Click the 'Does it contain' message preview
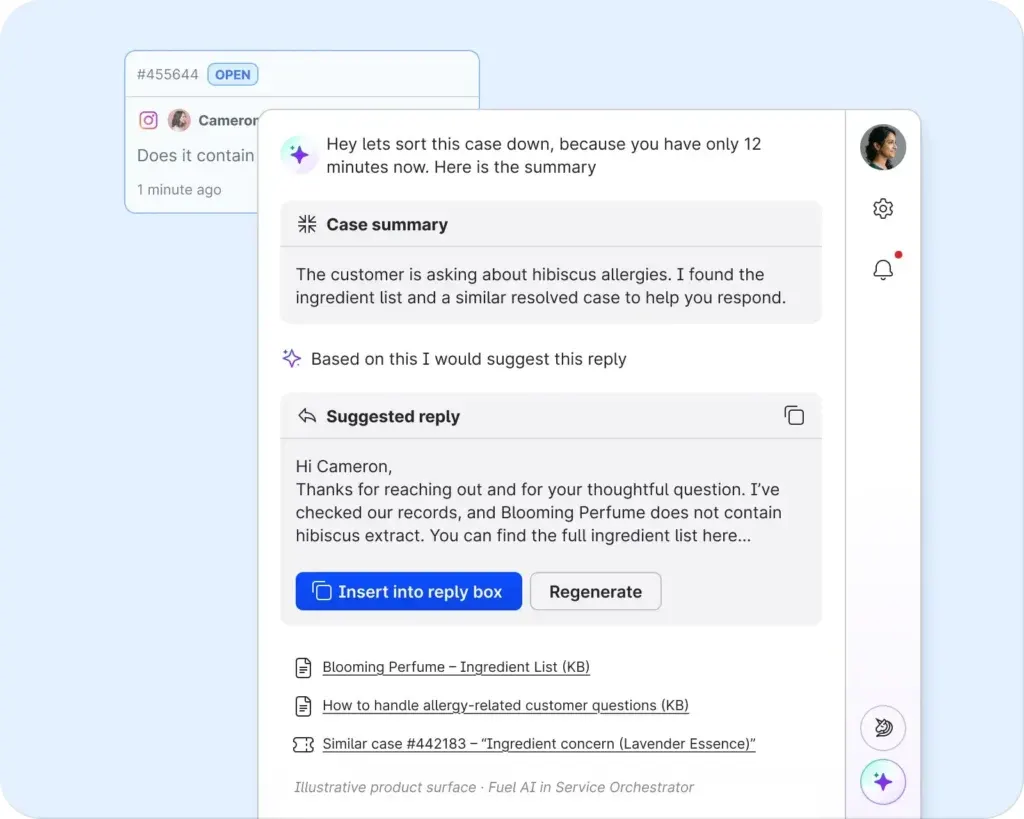This screenshot has height=819, width=1024. (195, 155)
